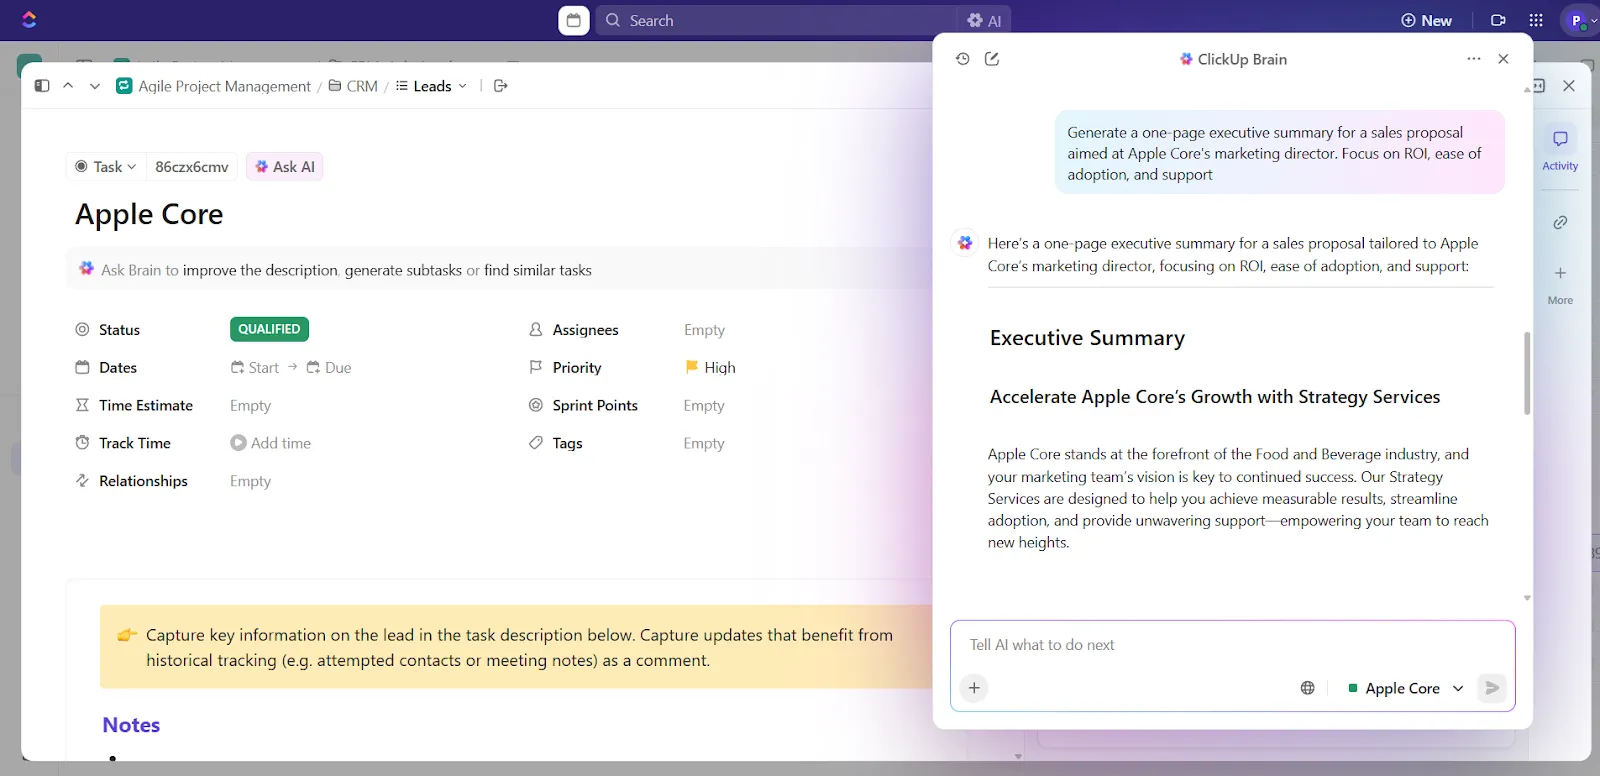Click the empty Sprint Points value

[x=704, y=406]
